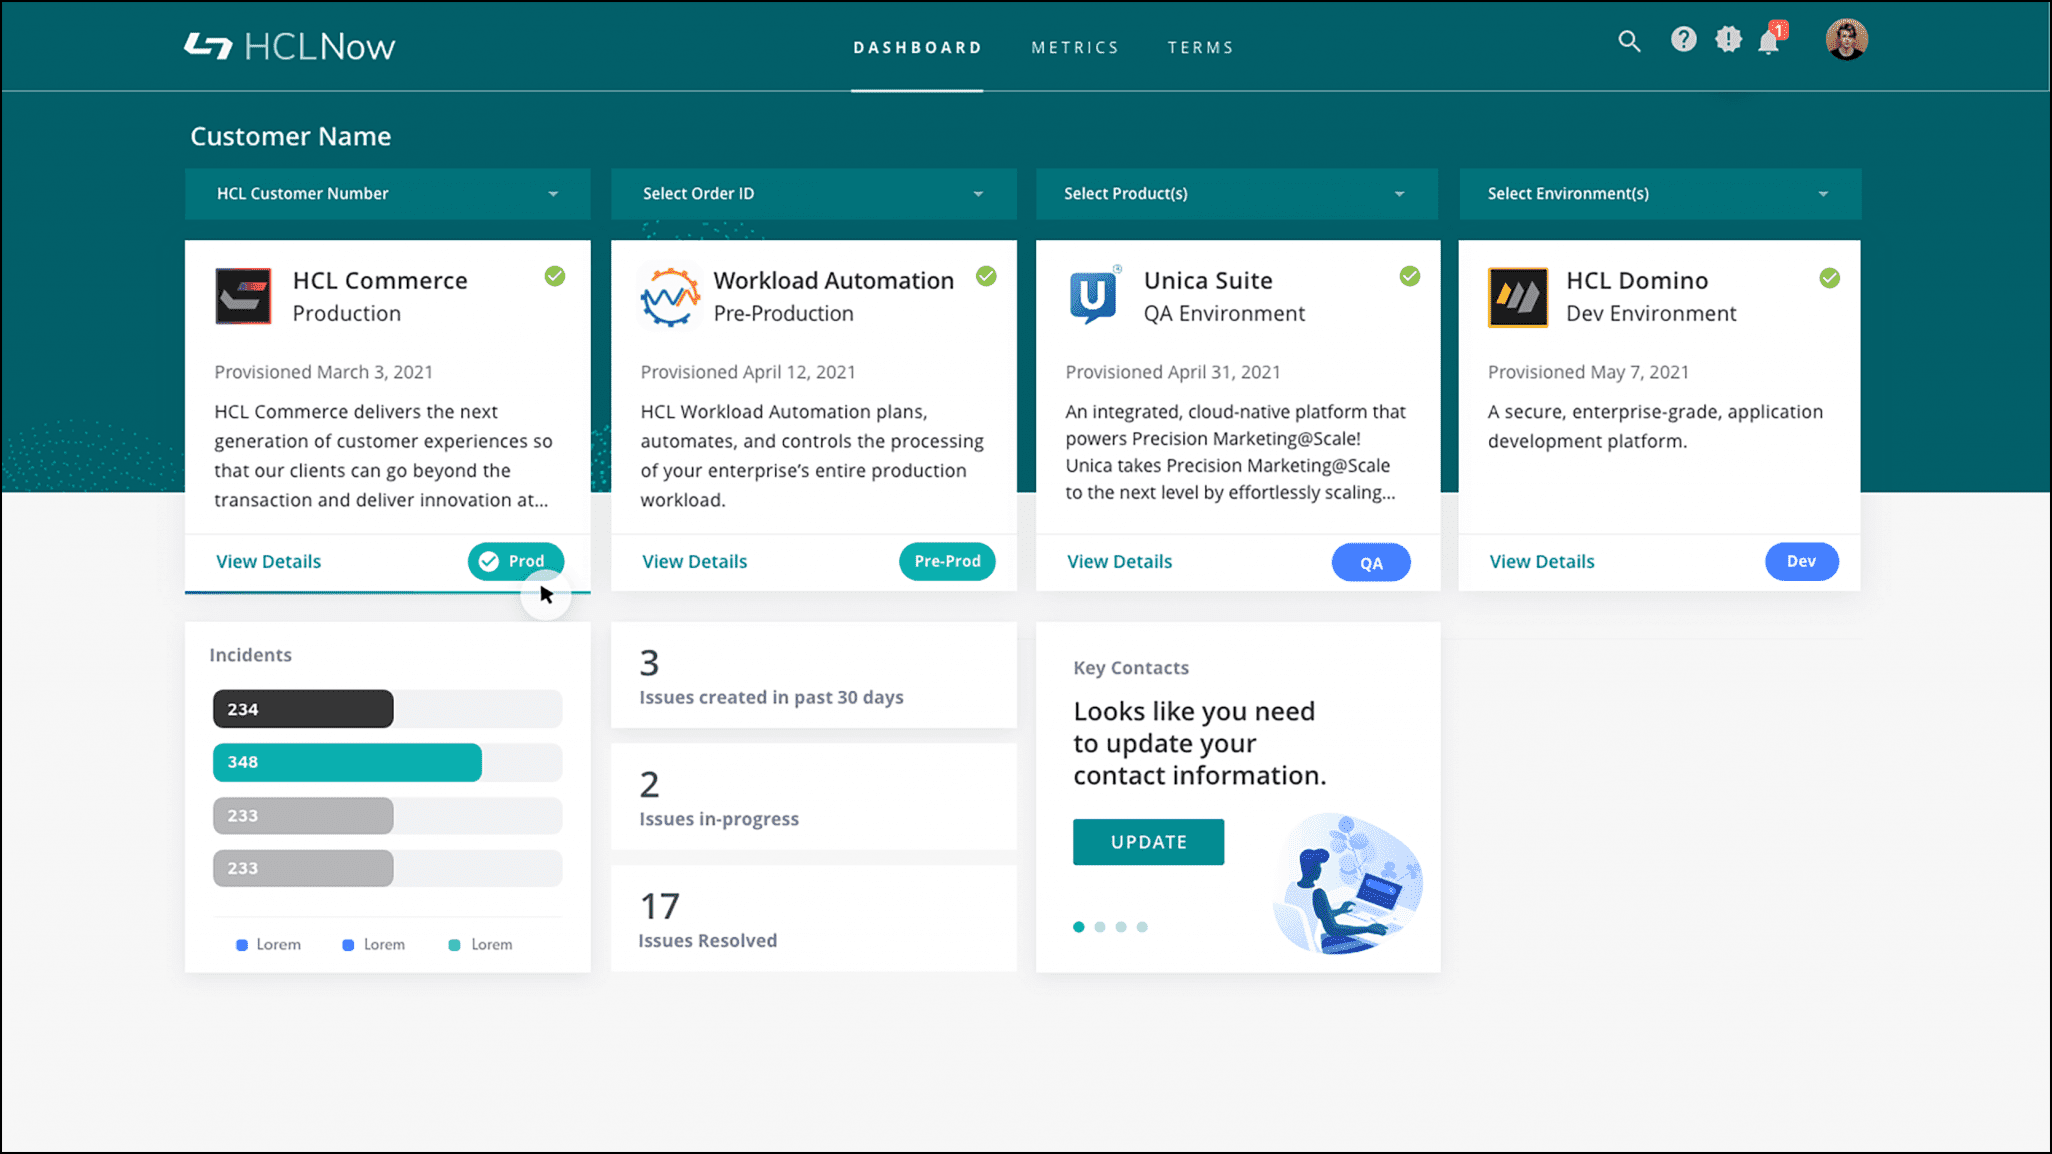This screenshot has width=2052, height=1154.
Task: Click the Workload Automation product logo
Action: coord(669,296)
